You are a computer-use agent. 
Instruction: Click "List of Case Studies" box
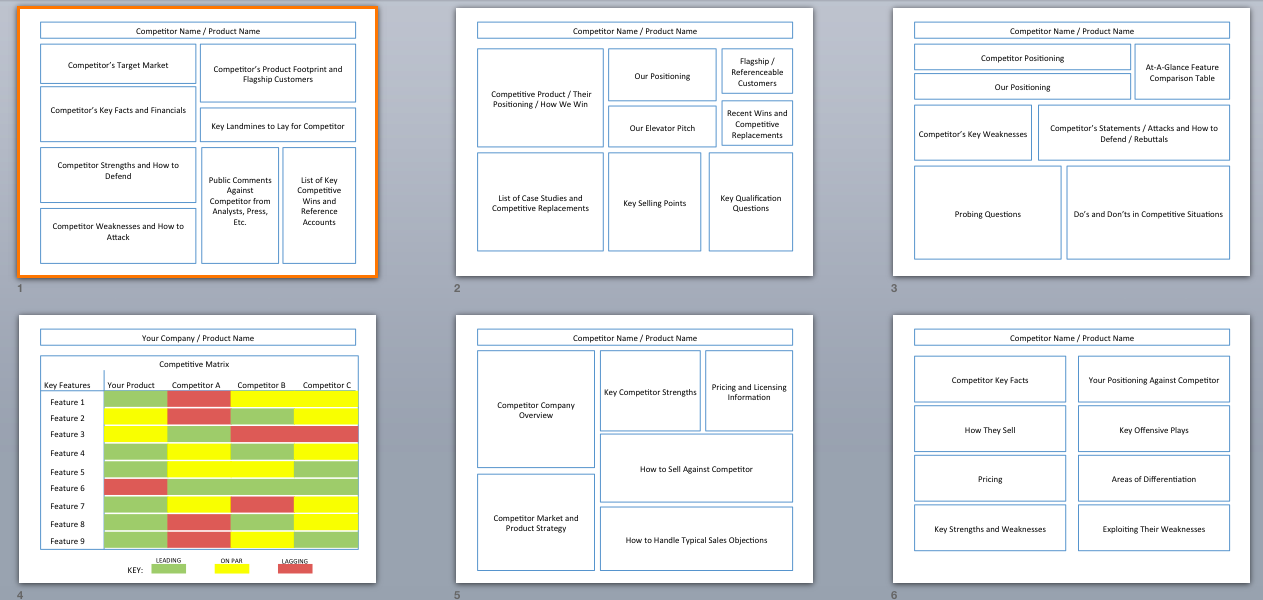point(540,203)
